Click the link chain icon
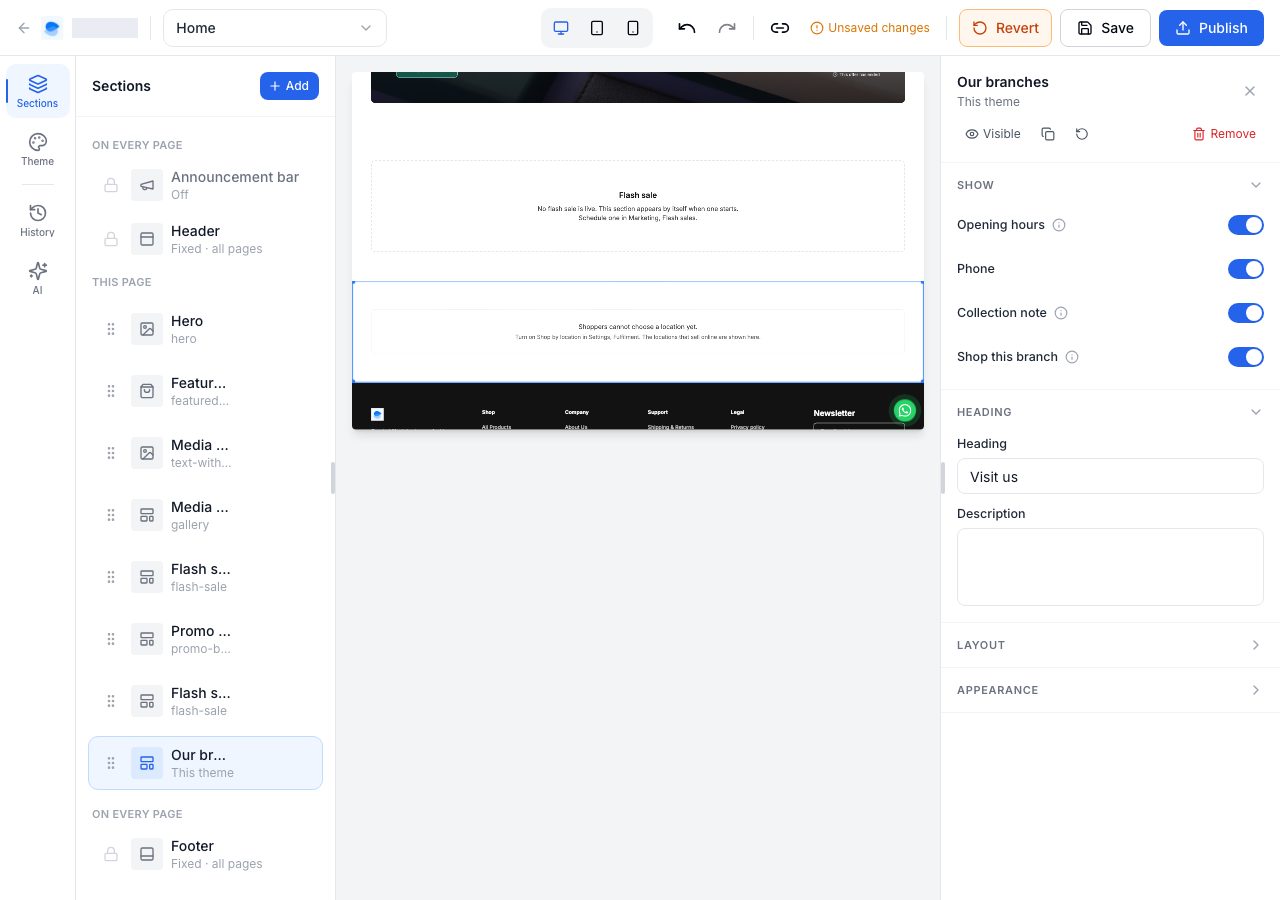Viewport: 1280px width, 900px height. coord(780,28)
